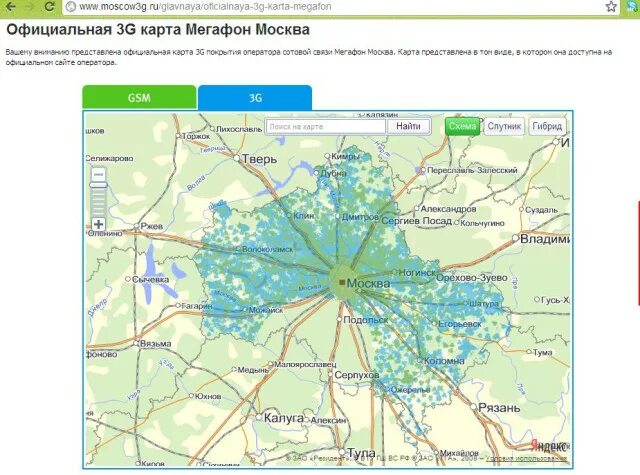The width and height of the screenshot is (640, 475).
Task: Click the Коломна city label
Action: click(x=444, y=361)
